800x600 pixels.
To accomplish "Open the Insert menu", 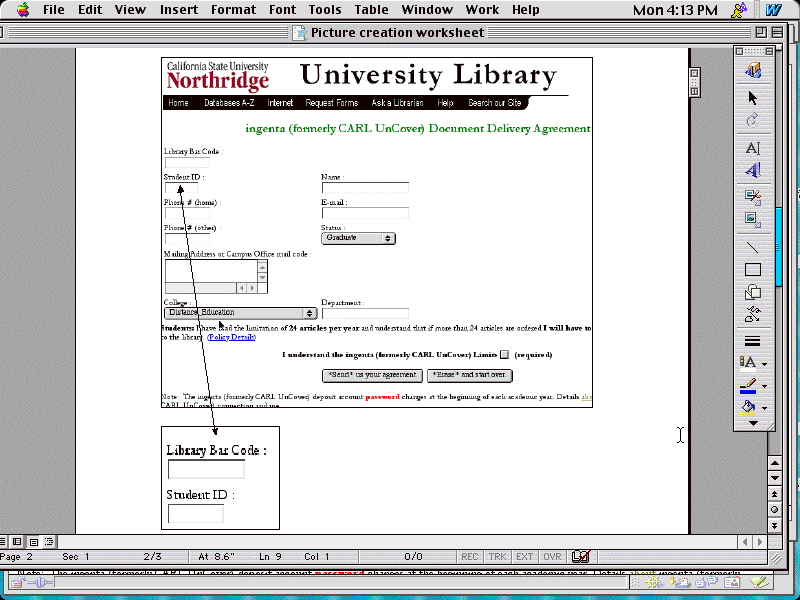I will click(179, 10).
